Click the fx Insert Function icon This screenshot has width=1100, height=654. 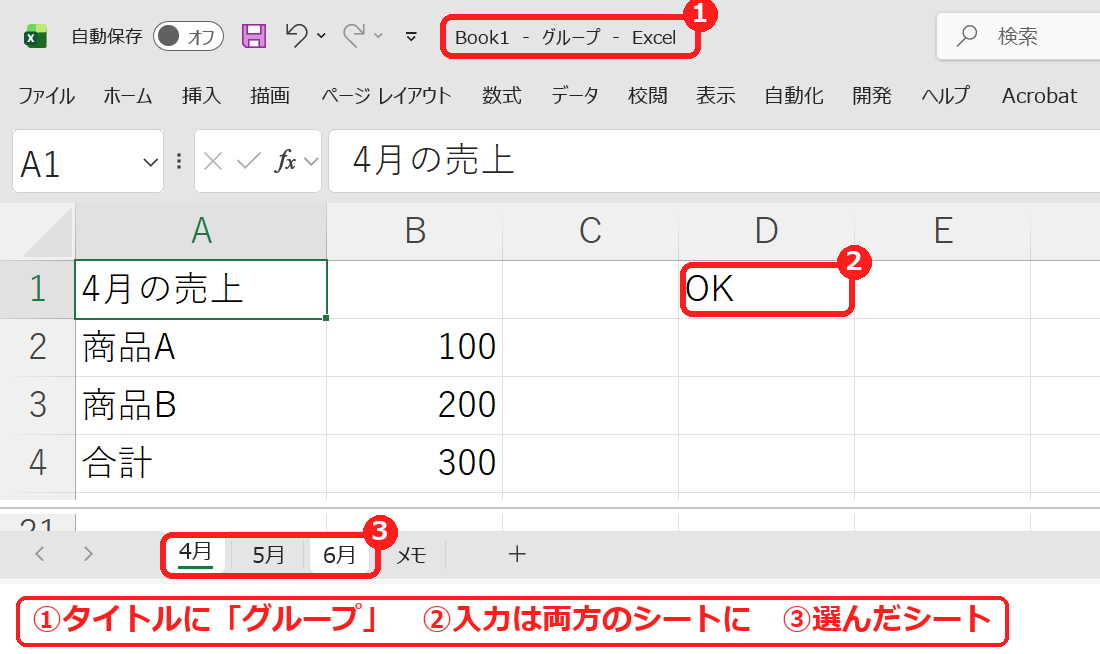pos(285,161)
